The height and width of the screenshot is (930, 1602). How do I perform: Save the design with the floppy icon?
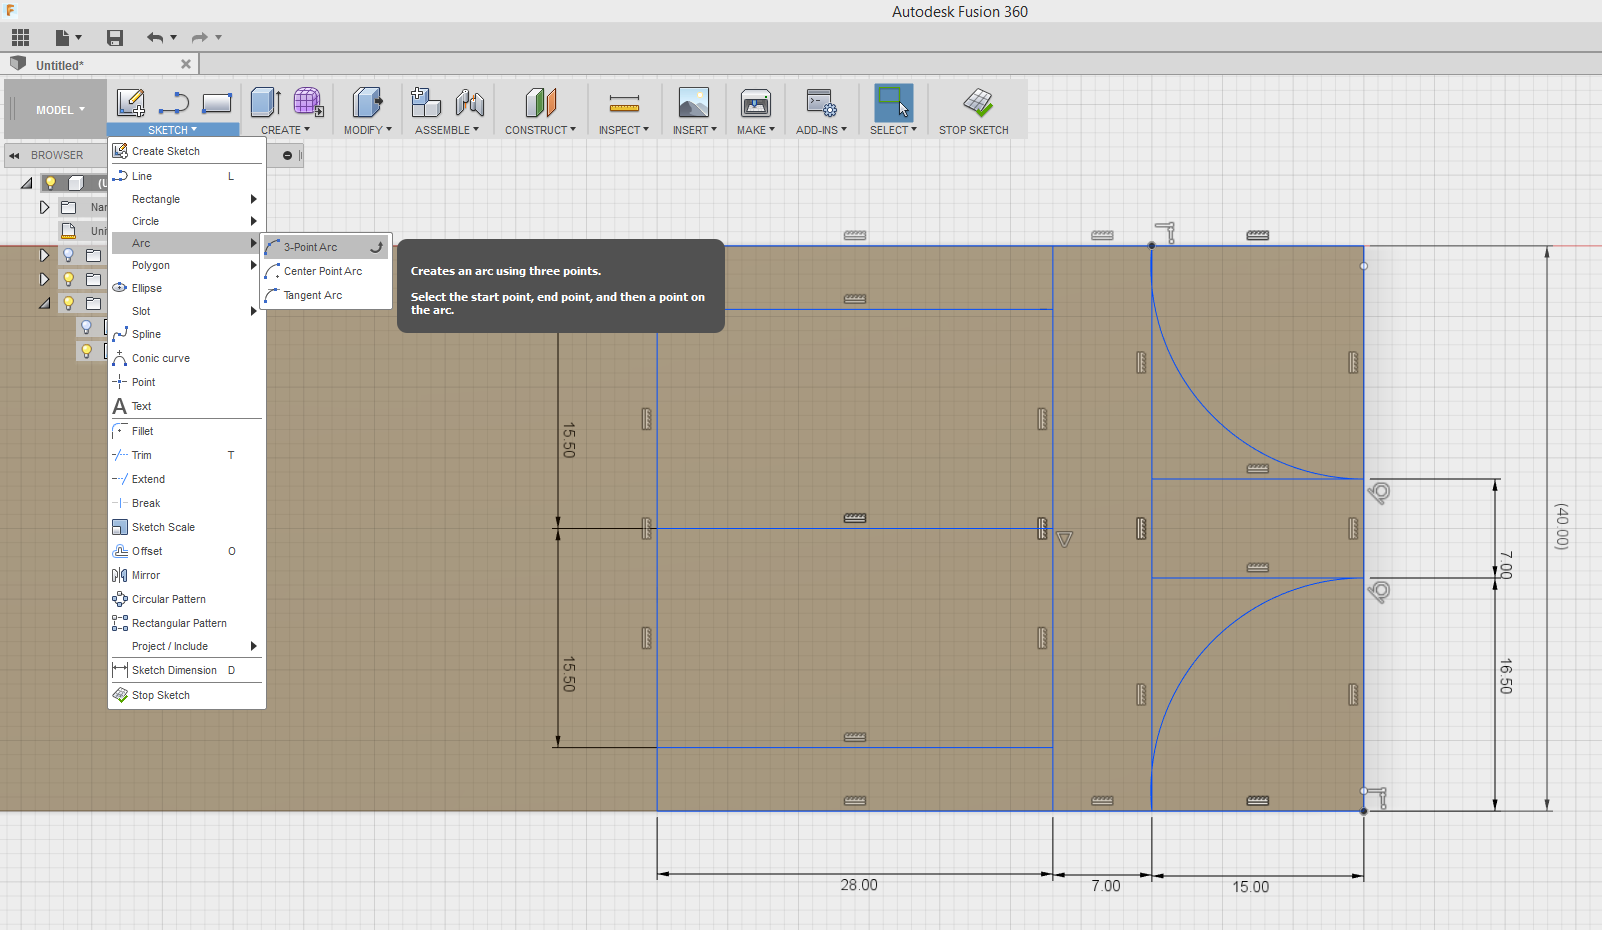115,38
